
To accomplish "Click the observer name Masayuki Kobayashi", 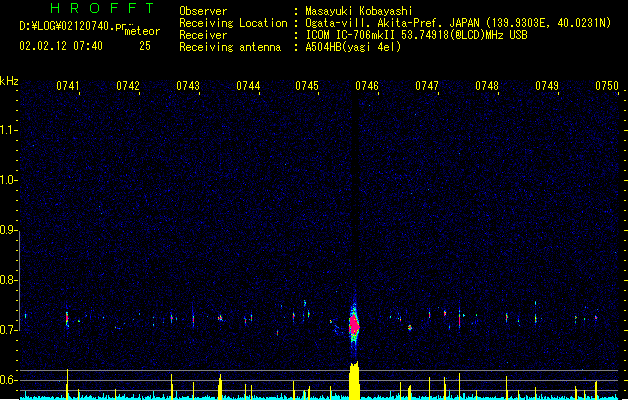I will (359, 11).
